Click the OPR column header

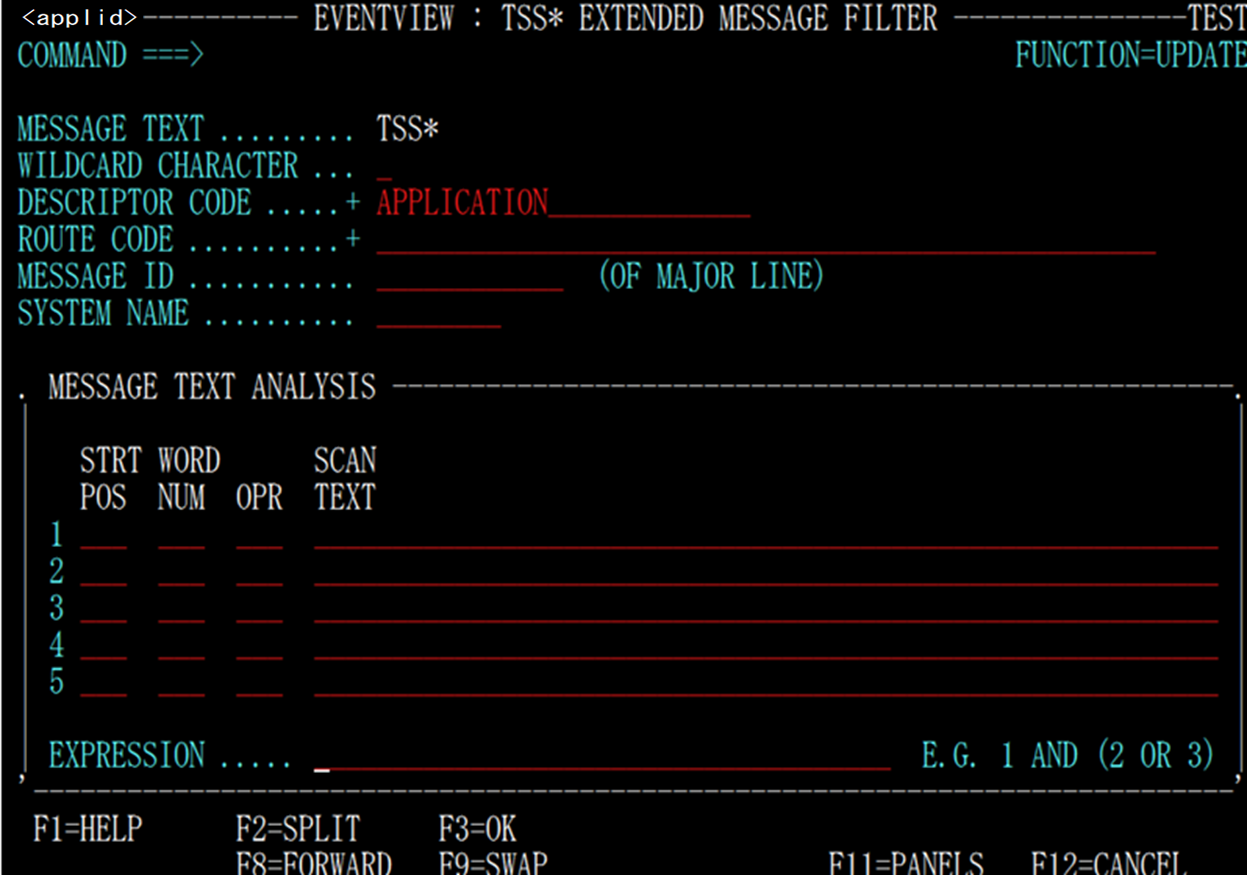(260, 497)
